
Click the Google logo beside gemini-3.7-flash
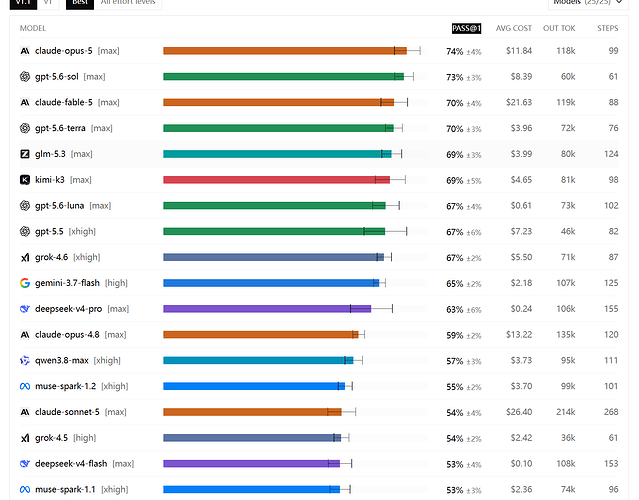click(x=25, y=283)
